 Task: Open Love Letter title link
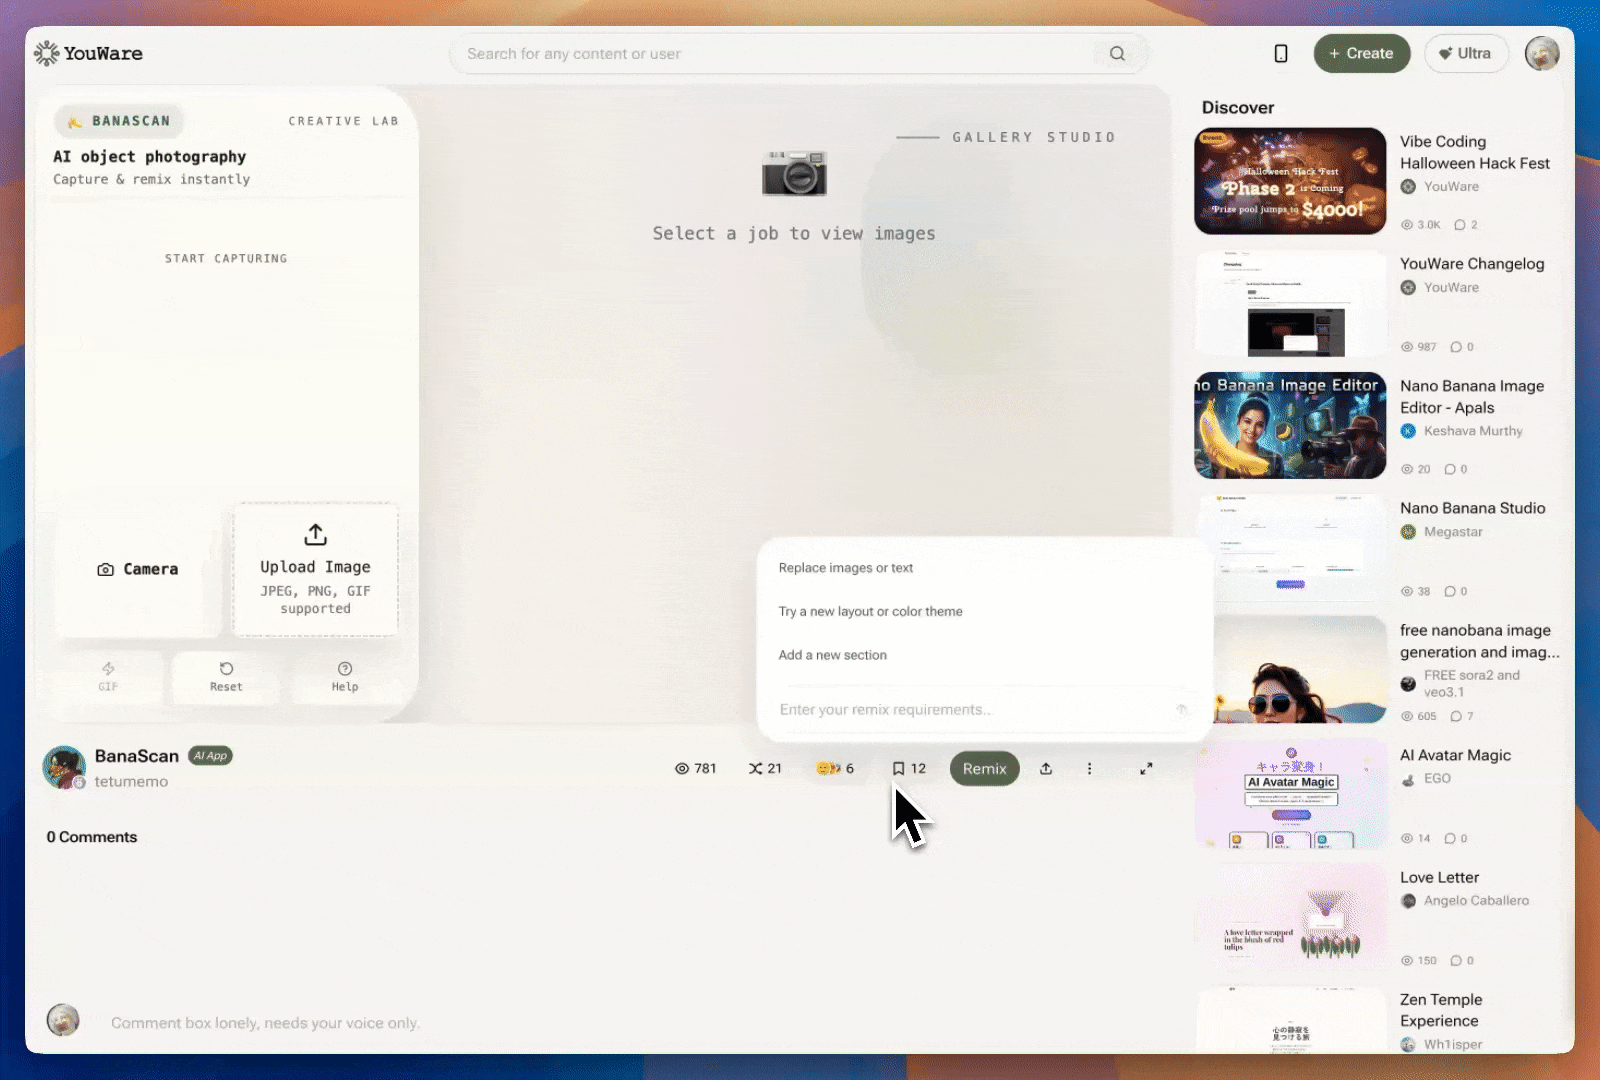(x=1439, y=877)
